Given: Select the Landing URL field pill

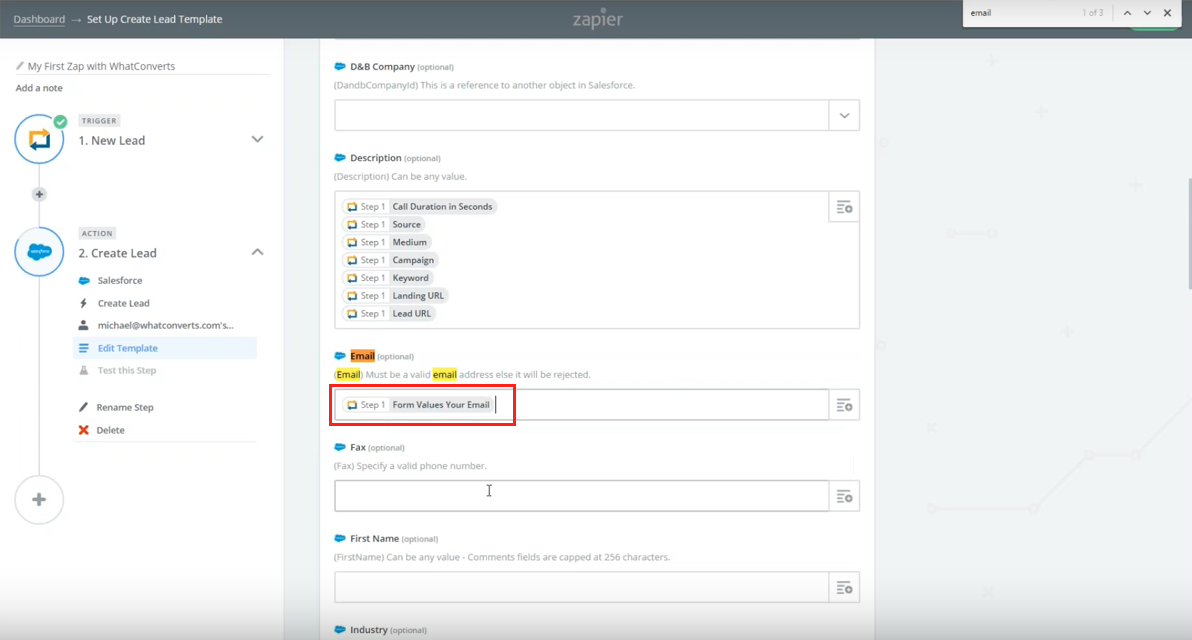Looking at the screenshot, I should [x=395, y=296].
